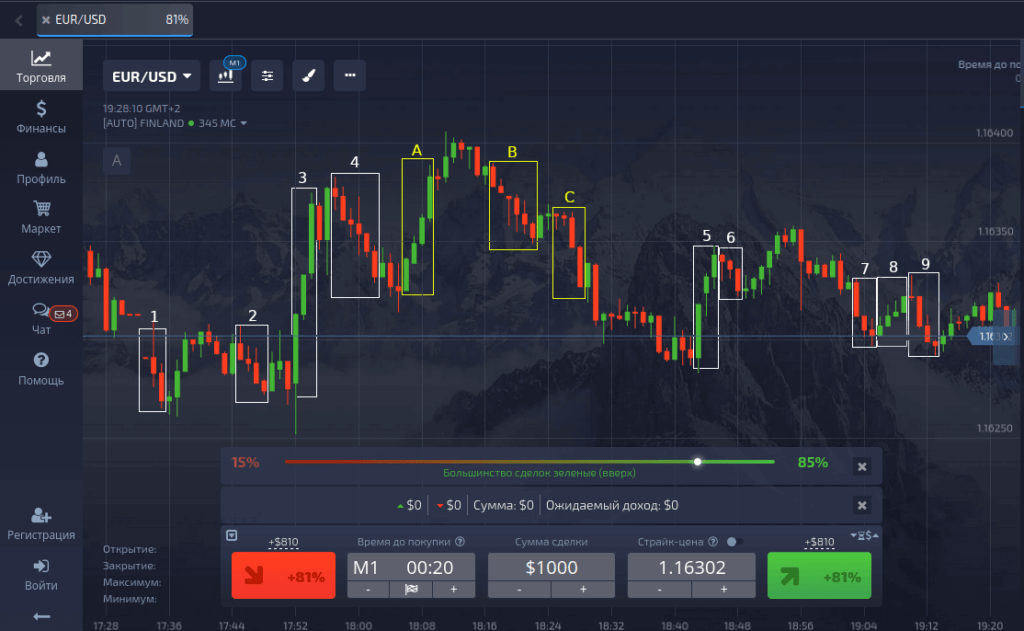Expand the EUR/USD asset dropdown

152,76
